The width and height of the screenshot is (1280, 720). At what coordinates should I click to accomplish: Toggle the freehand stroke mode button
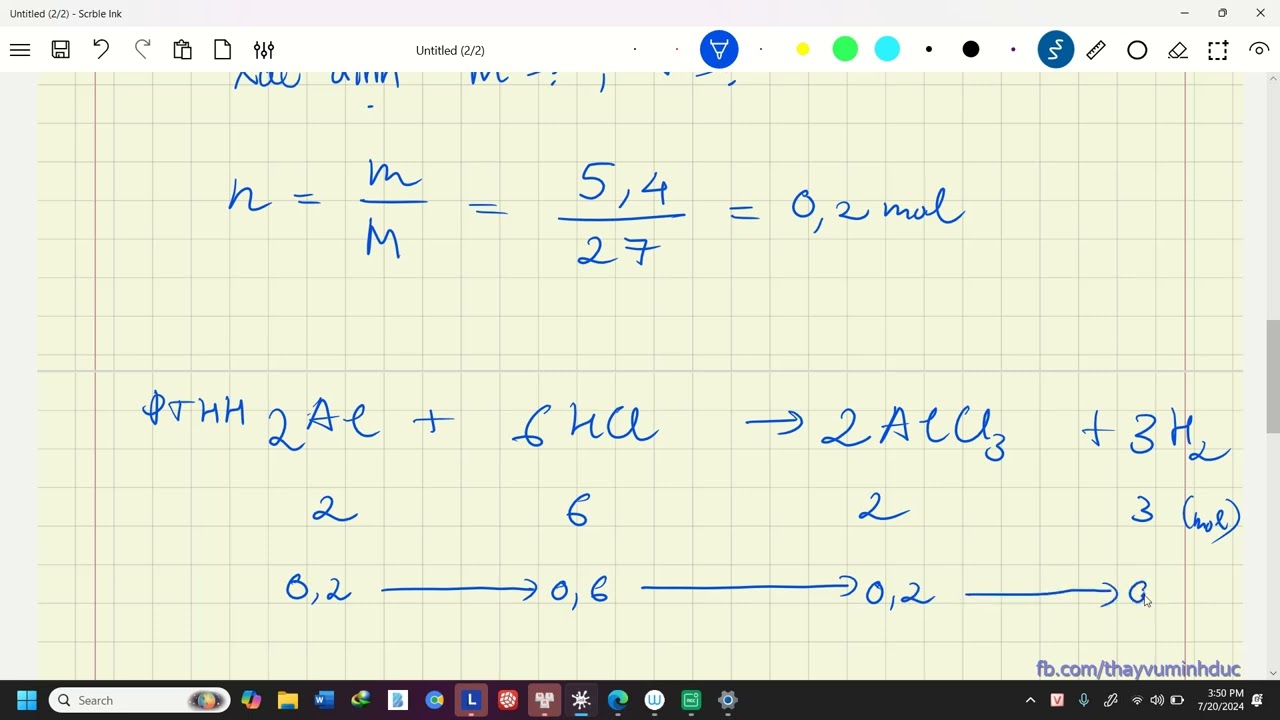[1055, 49]
